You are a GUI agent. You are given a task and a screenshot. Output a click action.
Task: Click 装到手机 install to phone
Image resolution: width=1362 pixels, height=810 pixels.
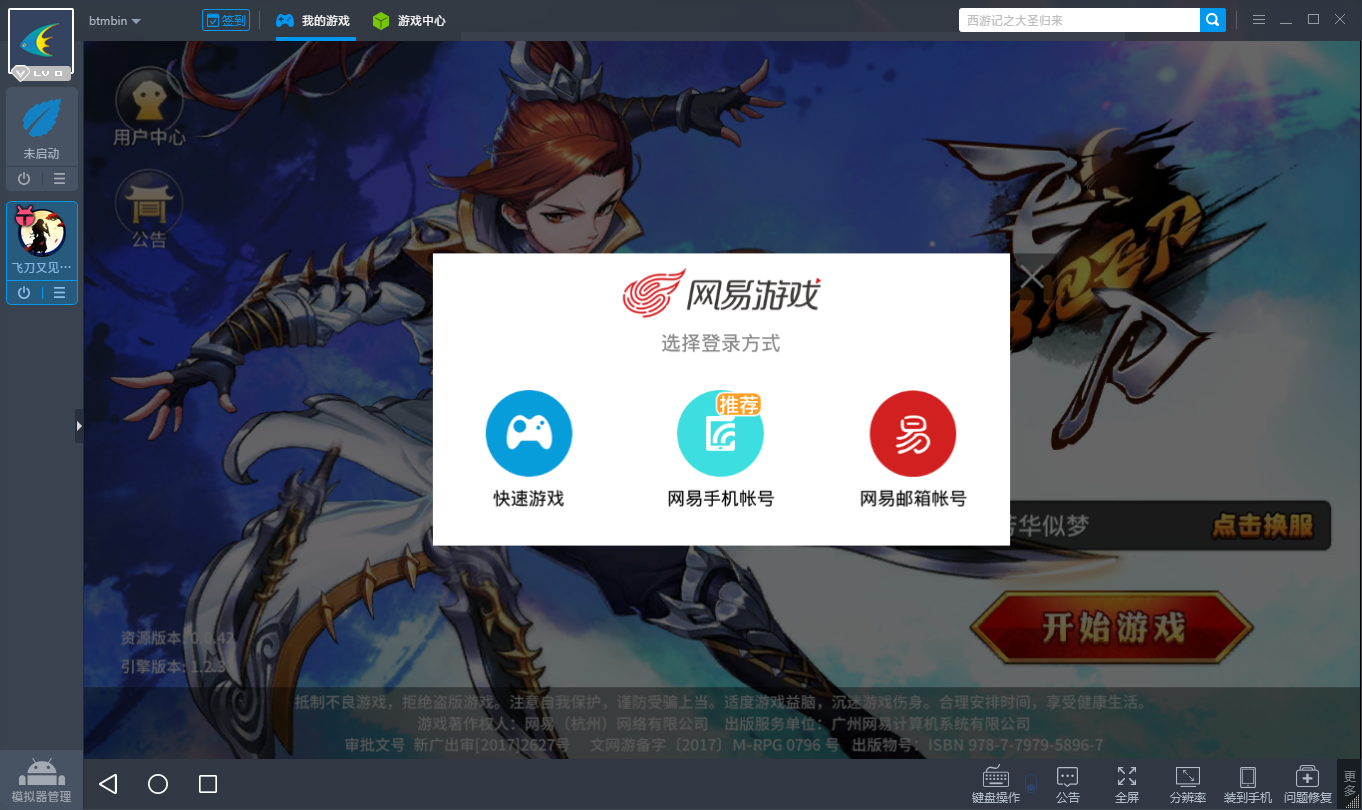pos(1248,785)
